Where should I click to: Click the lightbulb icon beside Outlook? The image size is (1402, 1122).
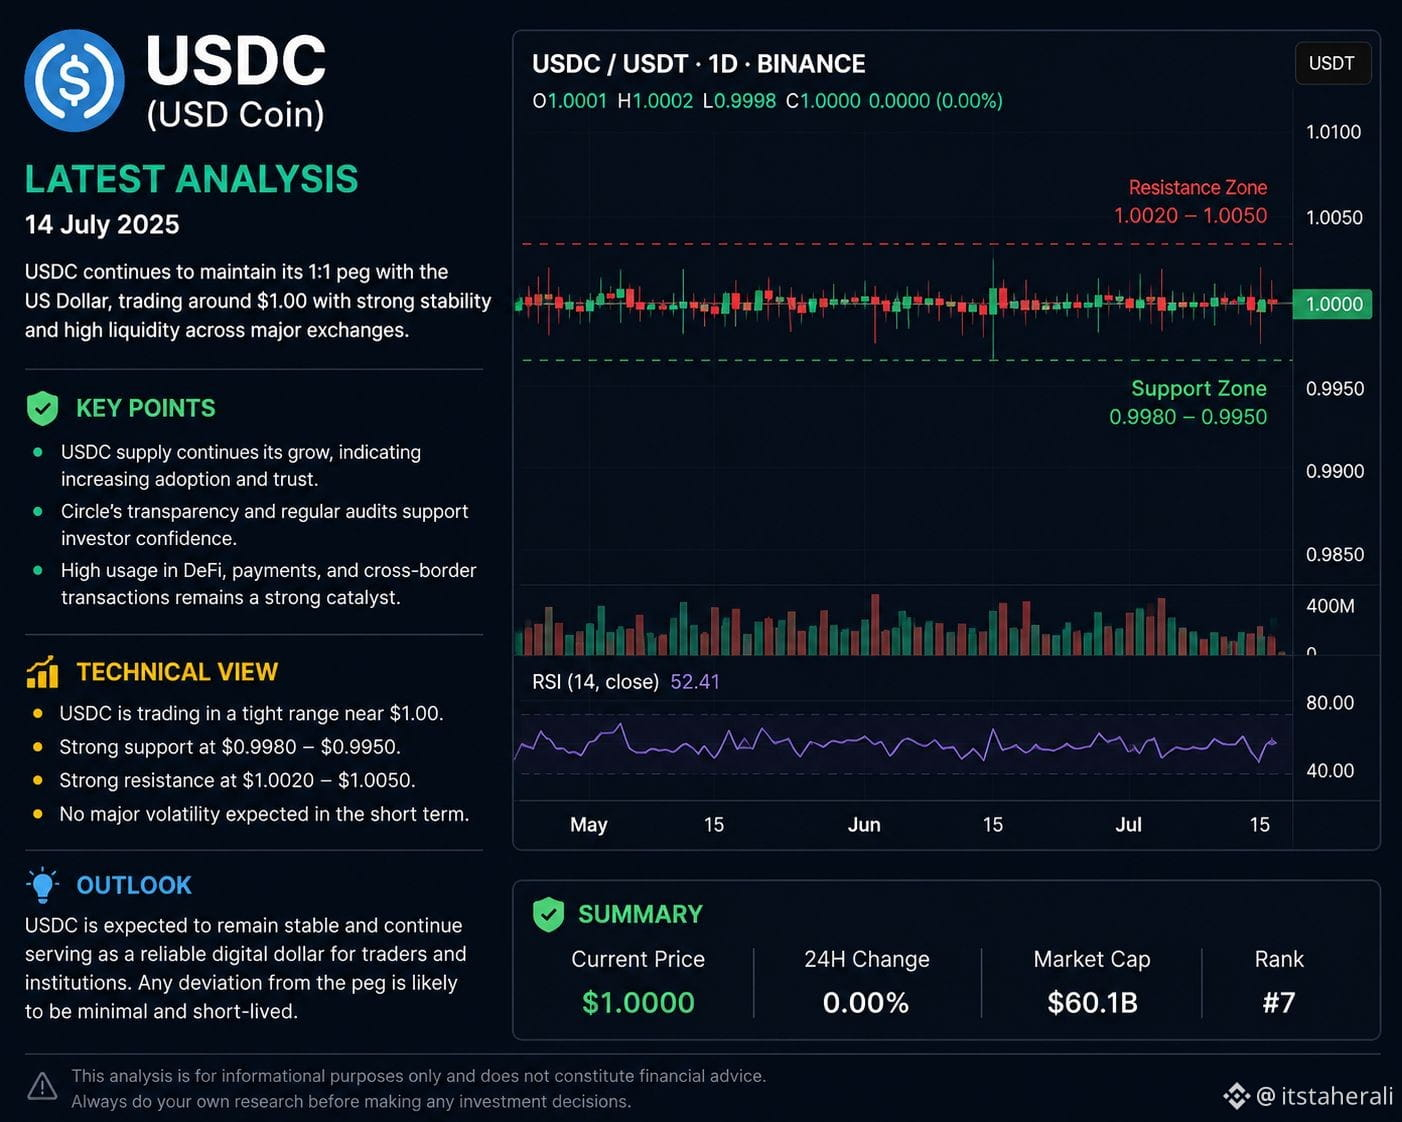43,886
